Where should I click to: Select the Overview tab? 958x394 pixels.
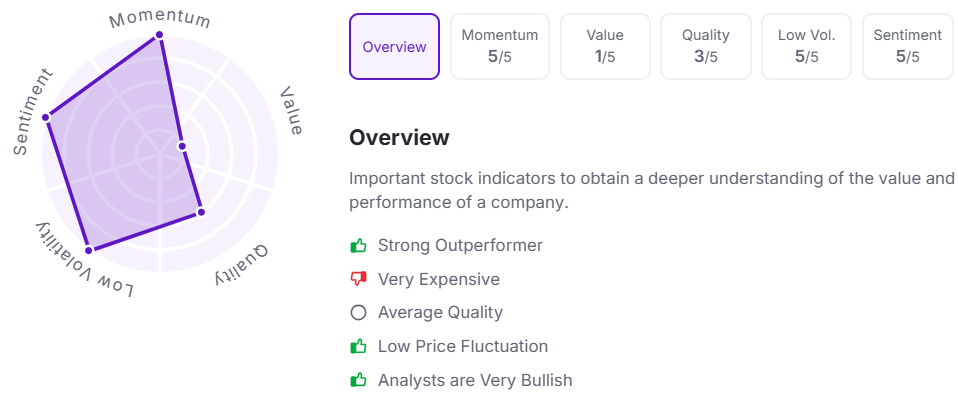click(394, 46)
